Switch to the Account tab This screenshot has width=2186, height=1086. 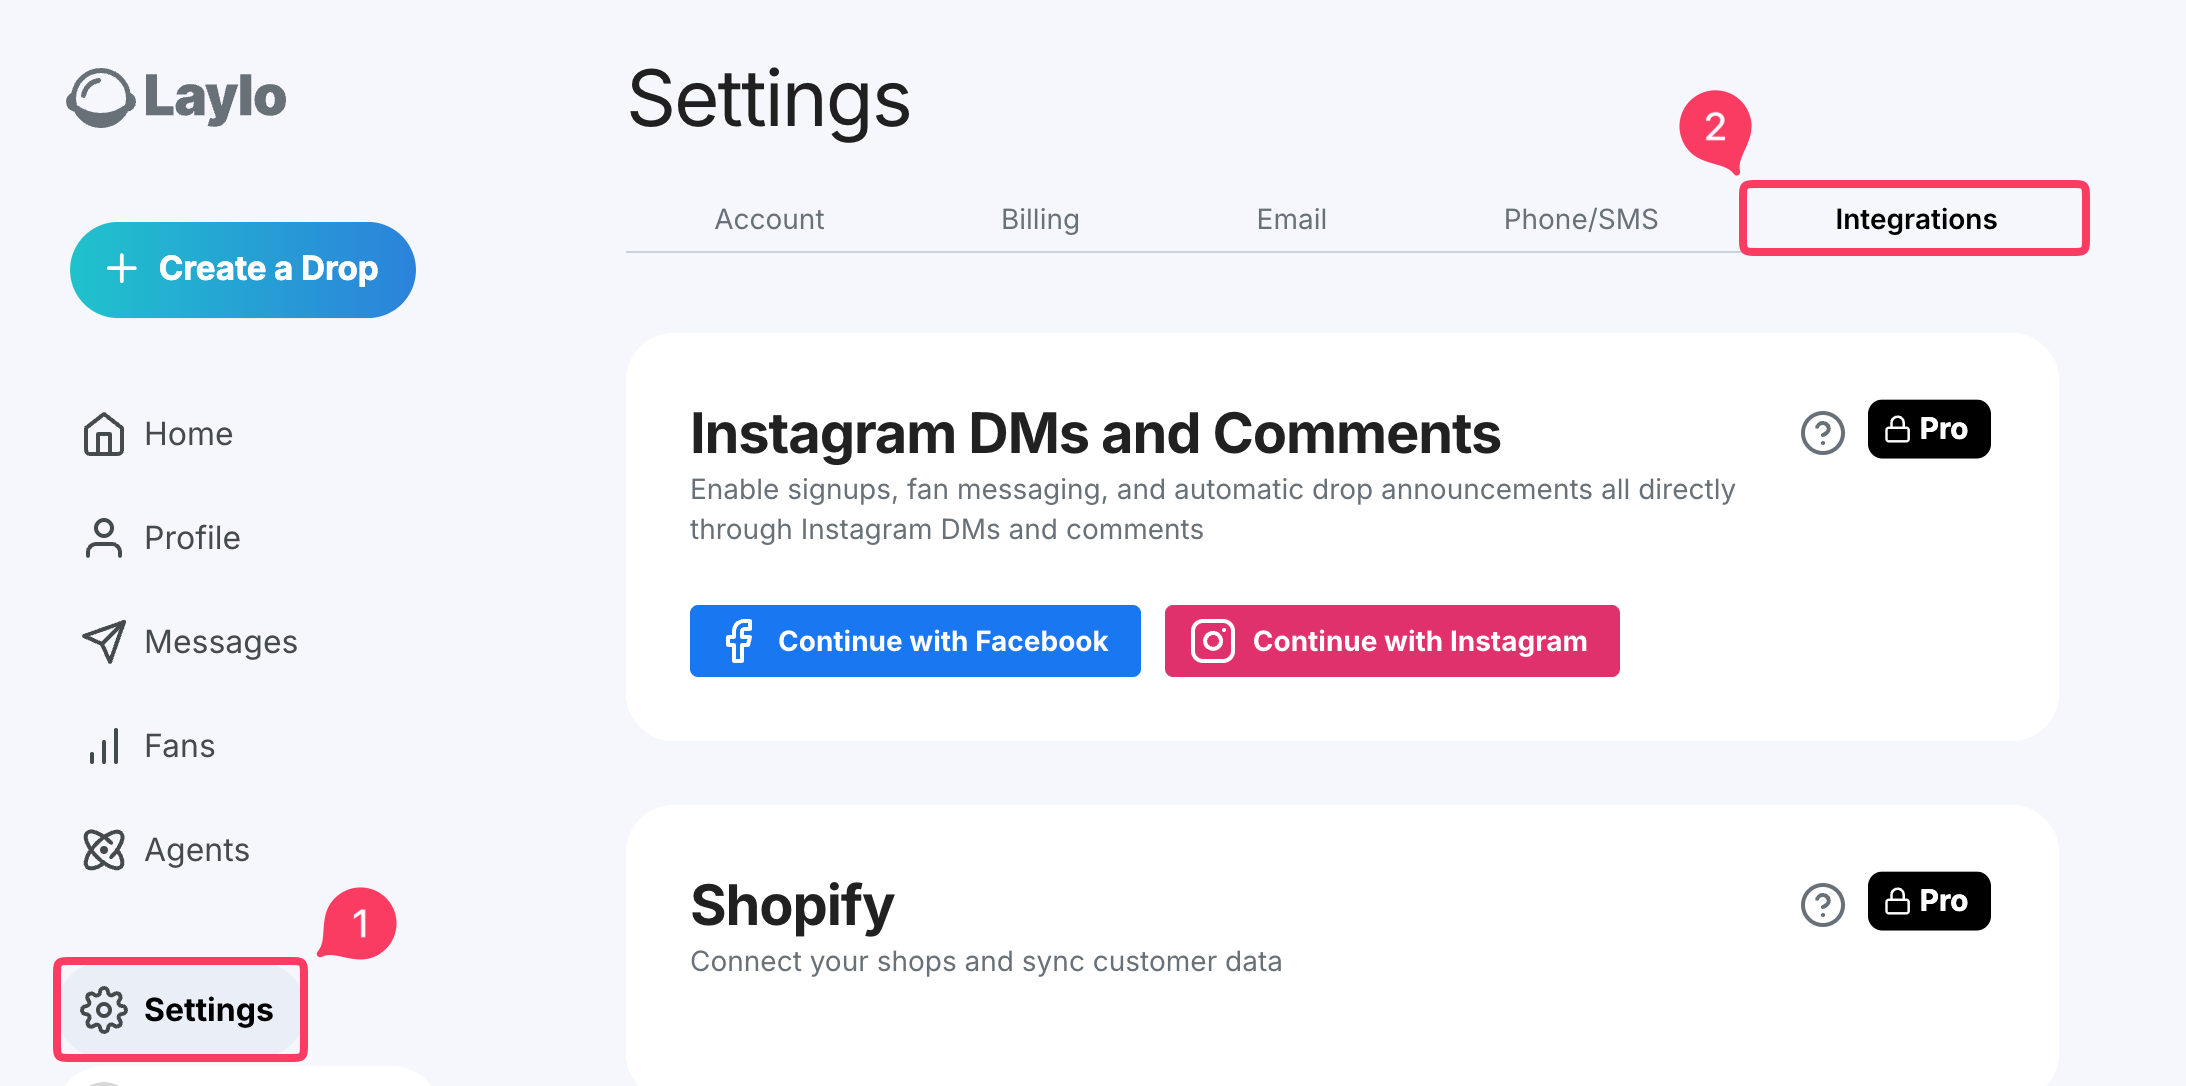click(769, 219)
